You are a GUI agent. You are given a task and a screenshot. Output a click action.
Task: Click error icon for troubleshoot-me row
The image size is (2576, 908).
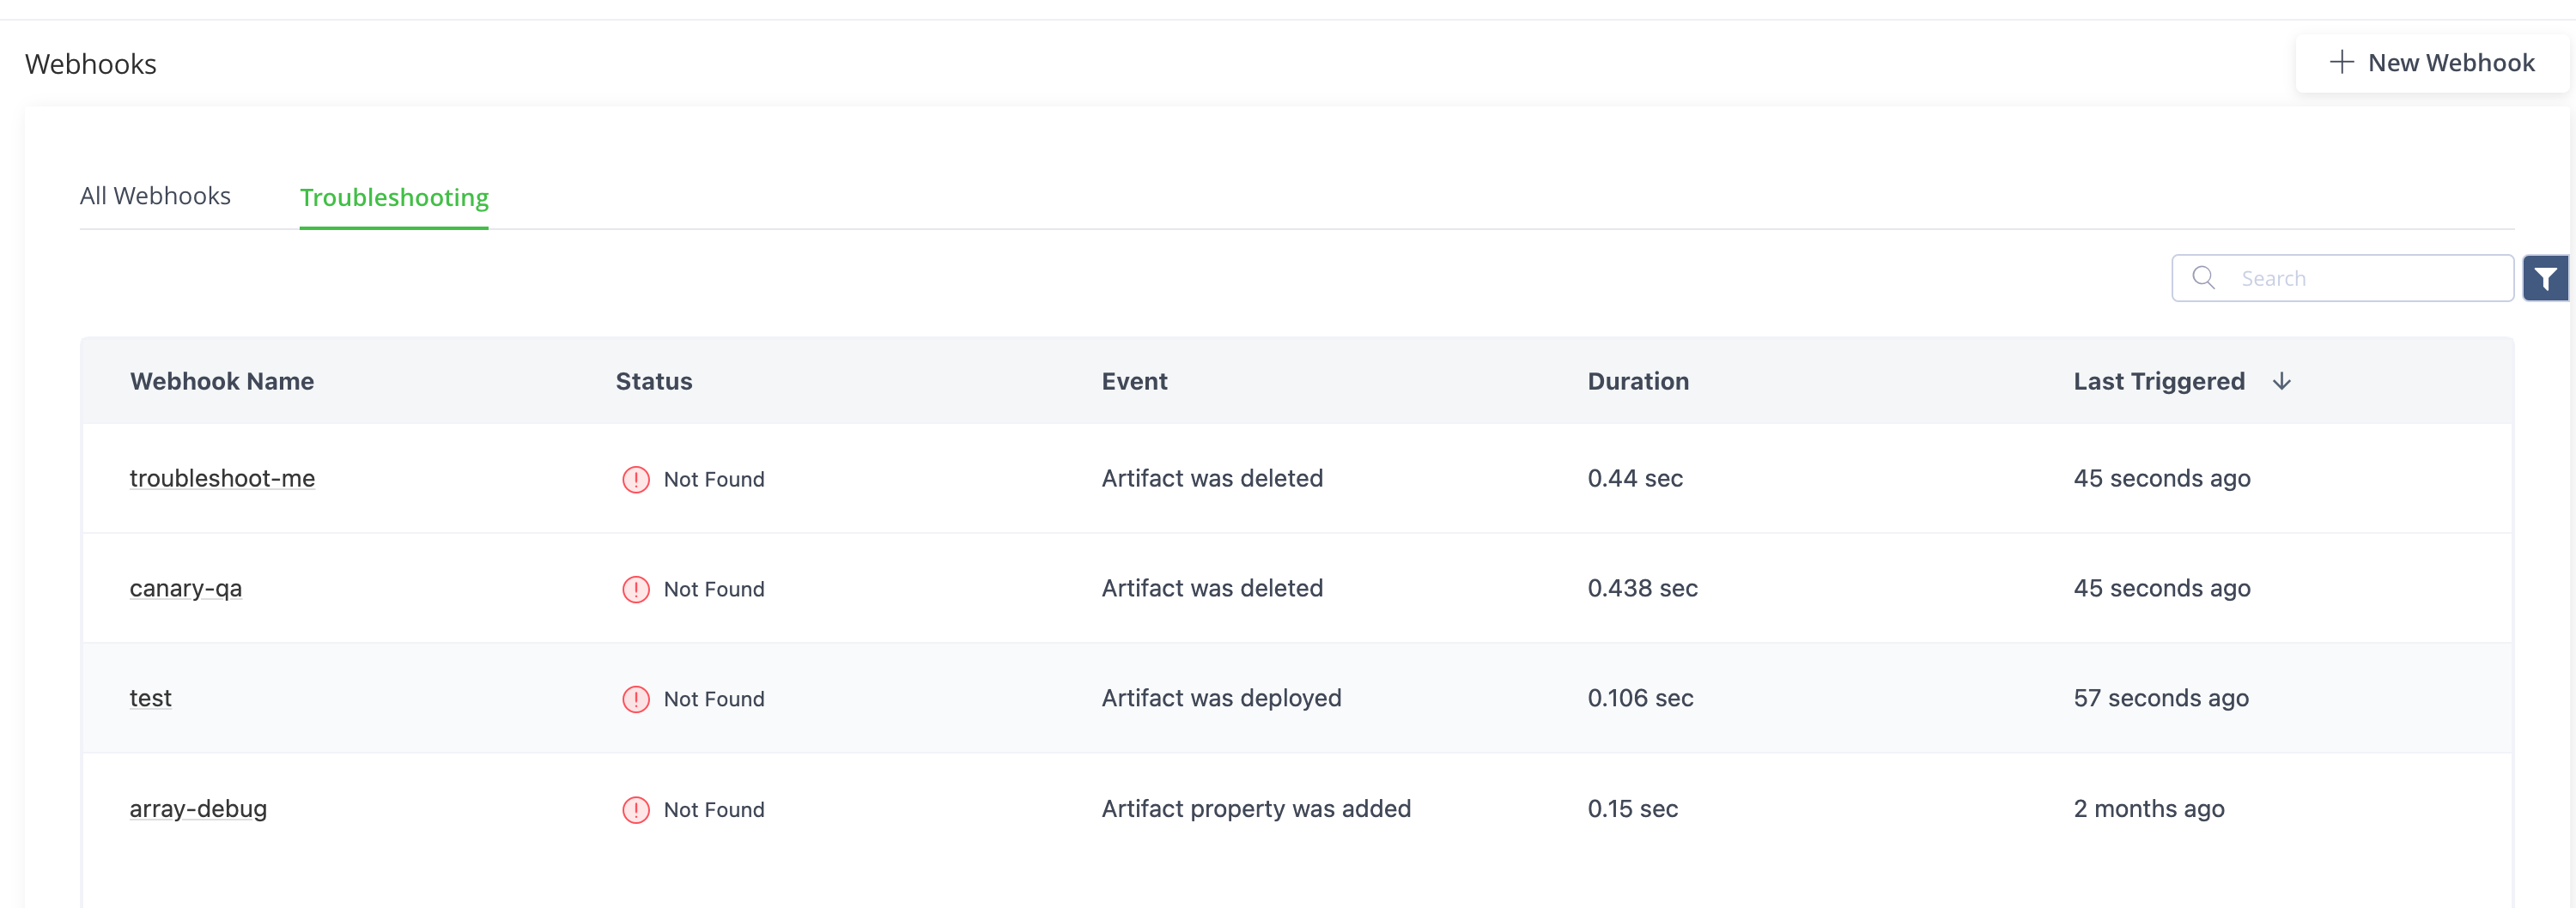636,480
